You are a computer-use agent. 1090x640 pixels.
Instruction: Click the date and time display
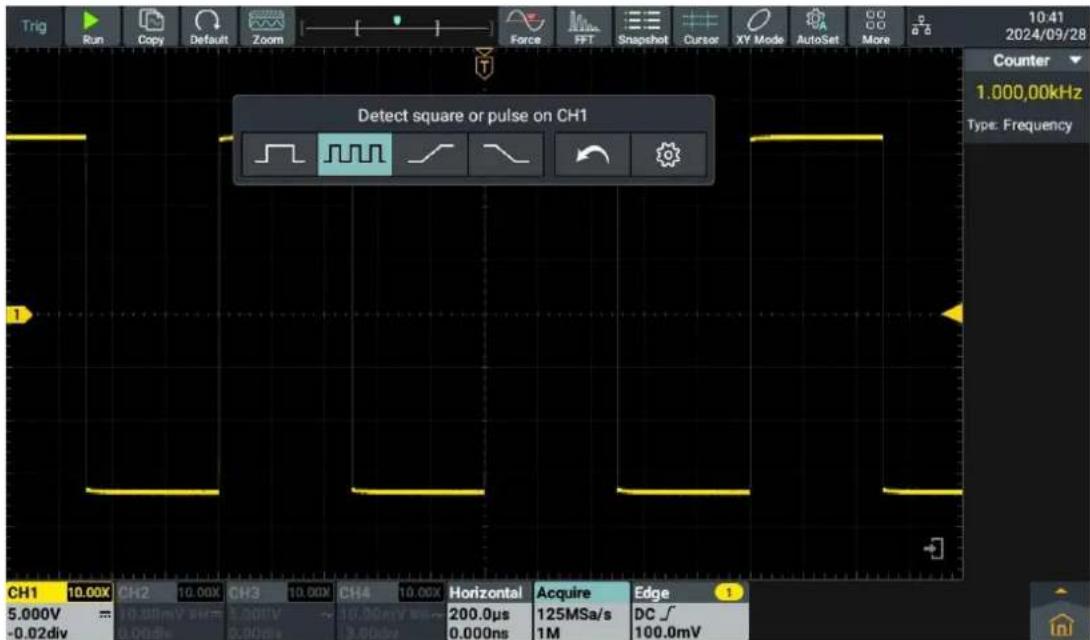coord(1046,26)
